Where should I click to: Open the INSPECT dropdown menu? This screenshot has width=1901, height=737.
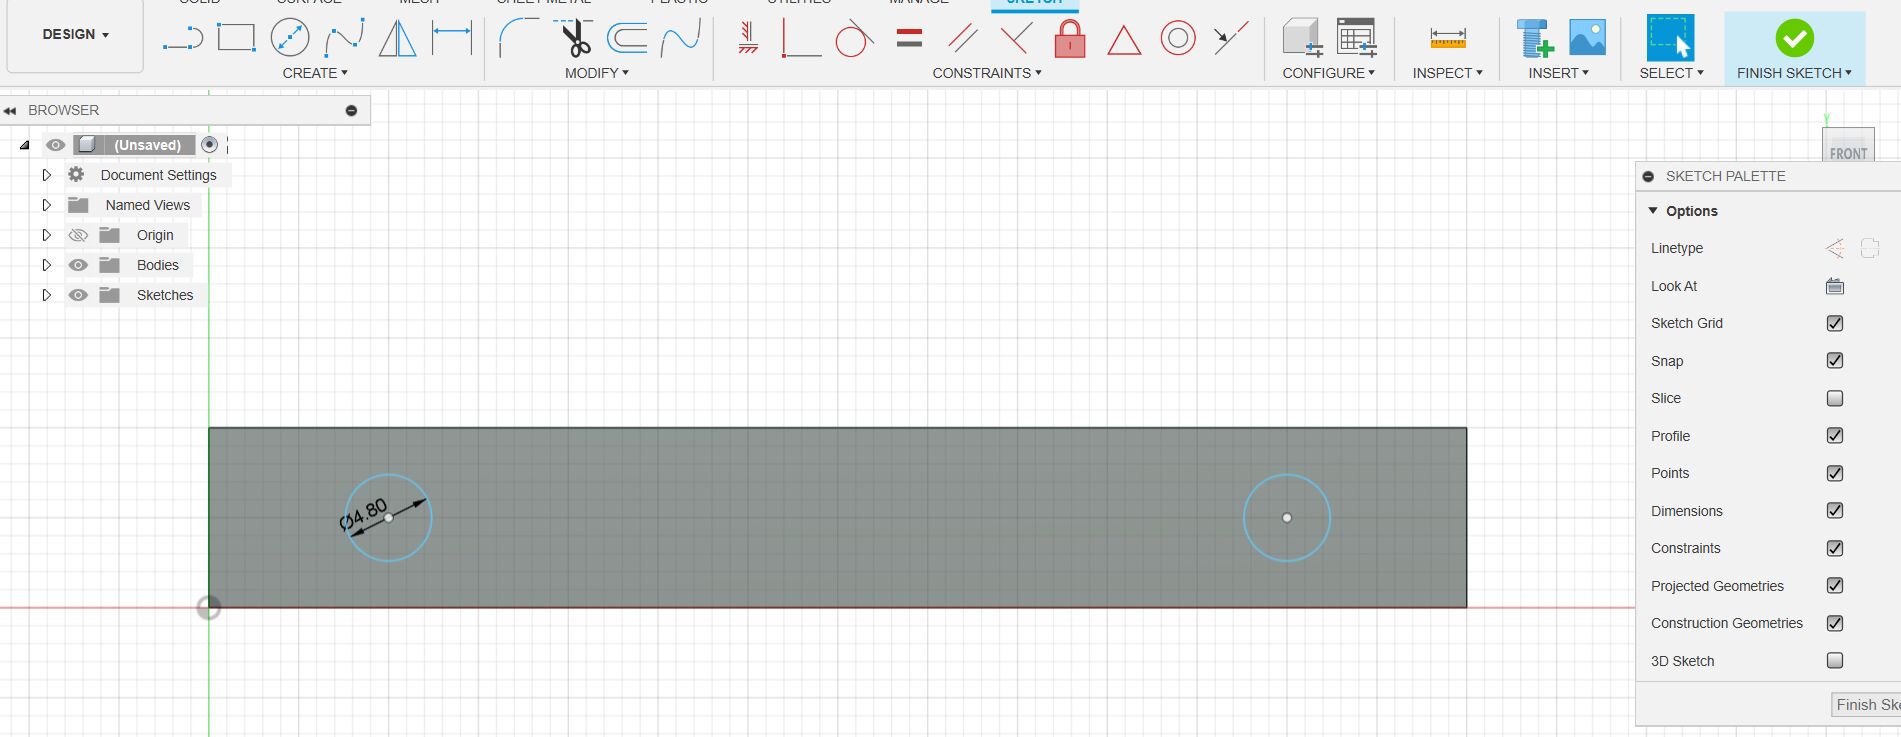pos(1447,73)
